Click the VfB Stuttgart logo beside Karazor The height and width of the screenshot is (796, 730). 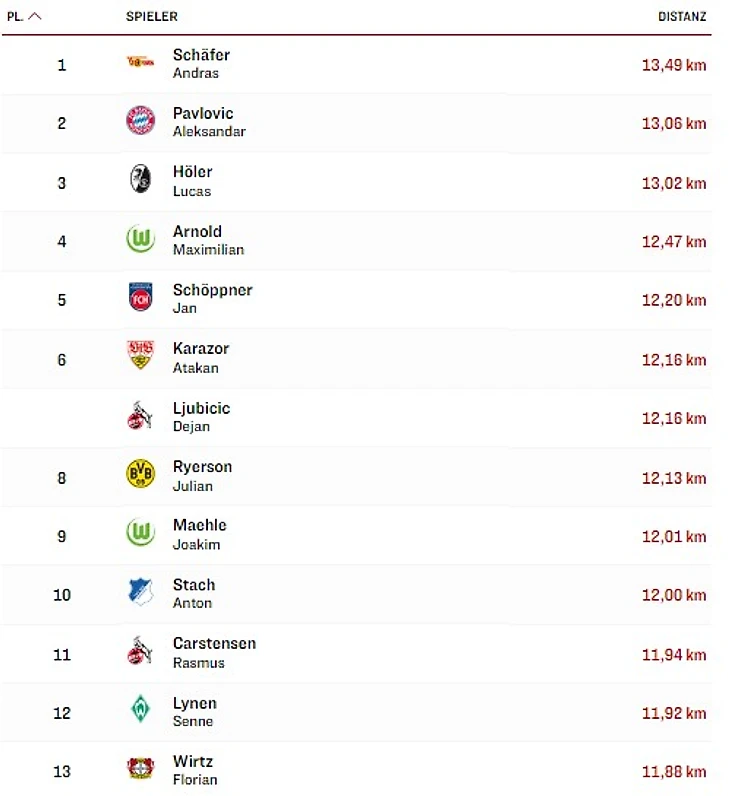(x=140, y=357)
